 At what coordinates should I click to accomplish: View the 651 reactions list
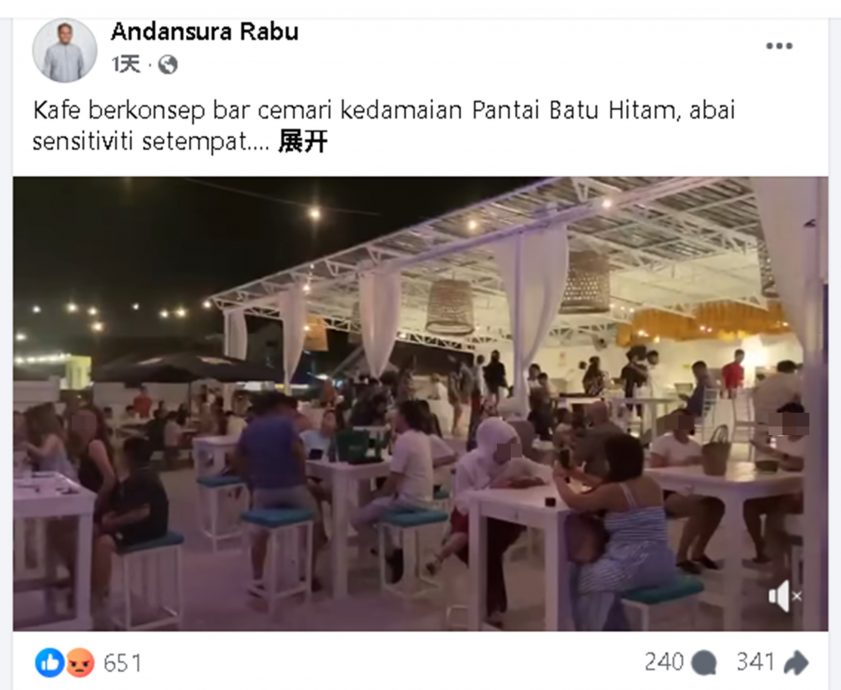pos(122,663)
